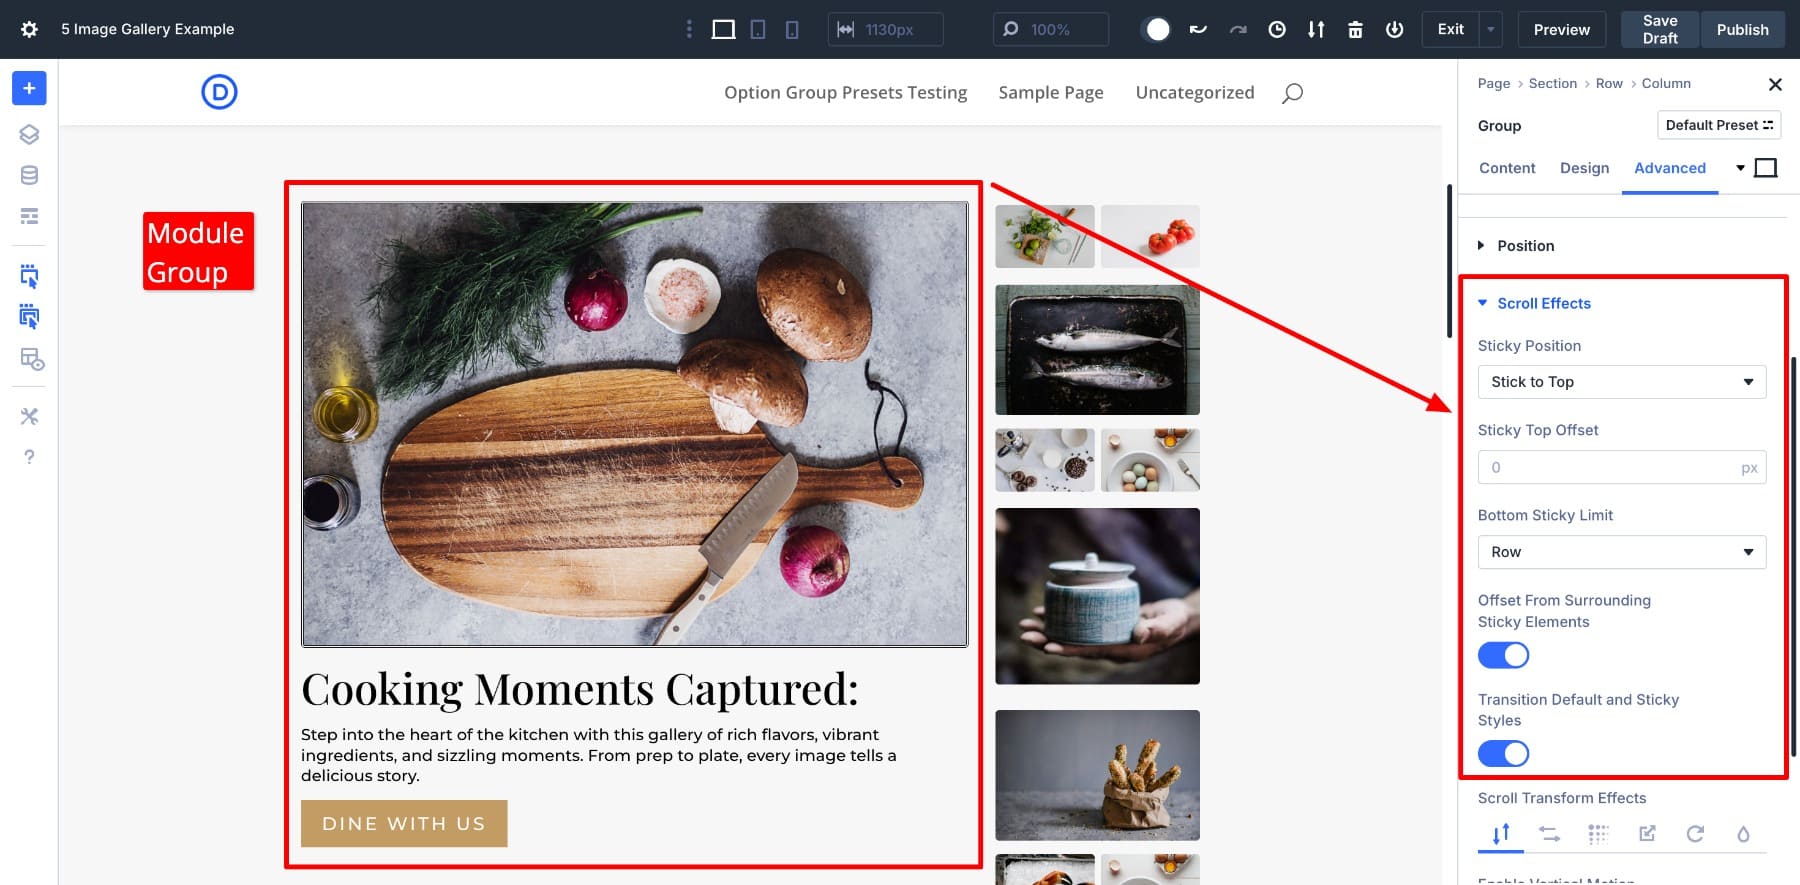Open page settings gear icon
This screenshot has height=885, width=1800.
click(x=29, y=29)
